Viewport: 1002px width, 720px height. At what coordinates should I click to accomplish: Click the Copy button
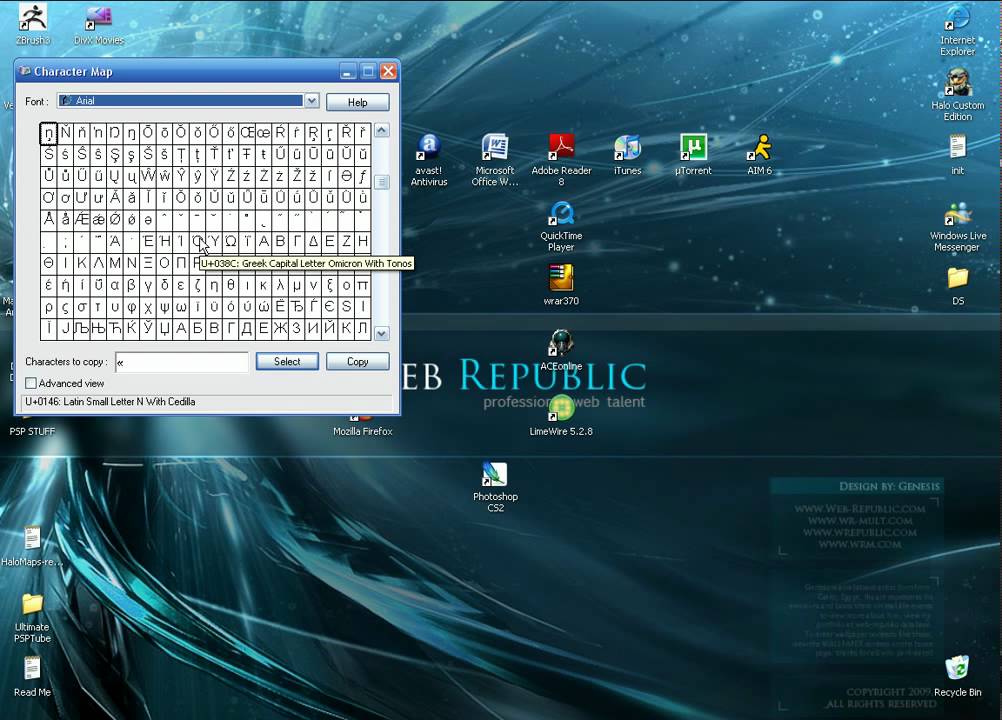click(357, 362)
